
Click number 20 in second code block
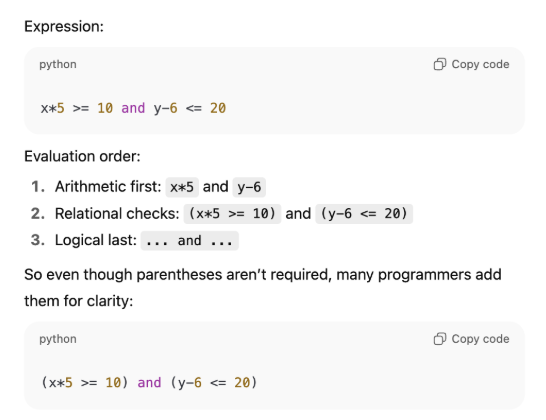pyautogui.click(x=242, y=382)
